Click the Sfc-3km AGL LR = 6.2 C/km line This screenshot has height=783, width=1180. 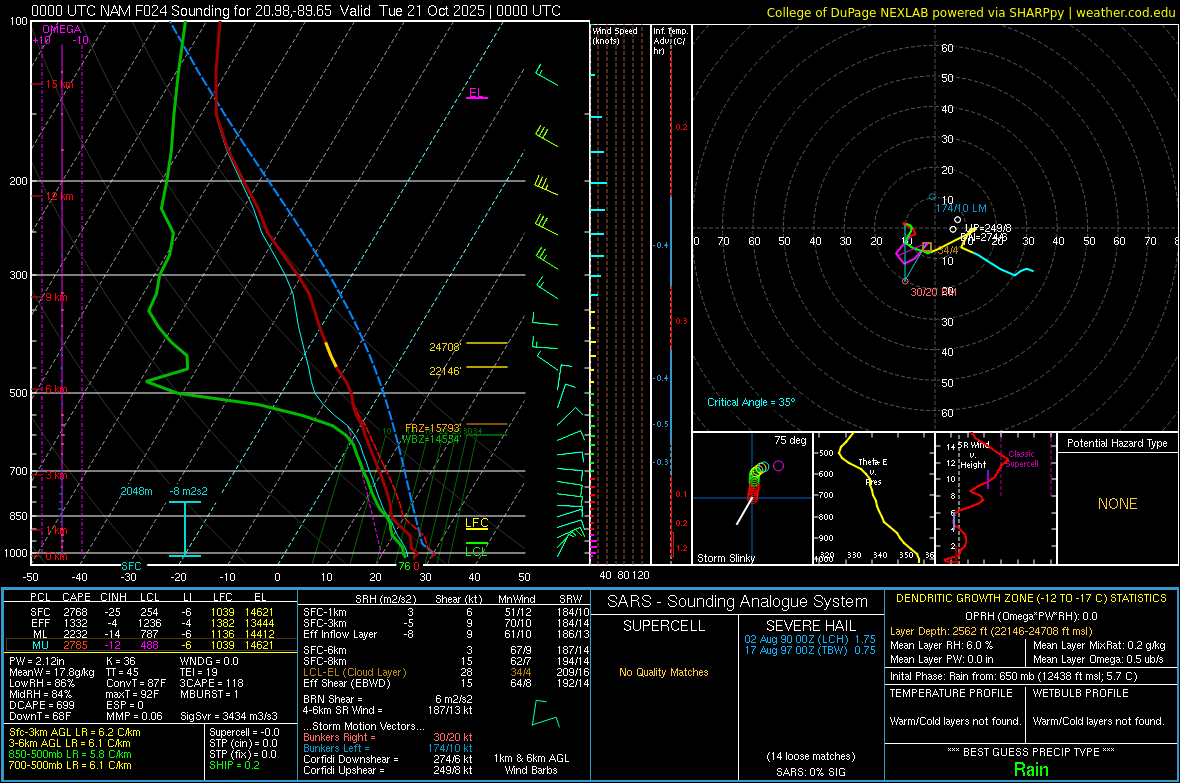click(x=75, y=732)
